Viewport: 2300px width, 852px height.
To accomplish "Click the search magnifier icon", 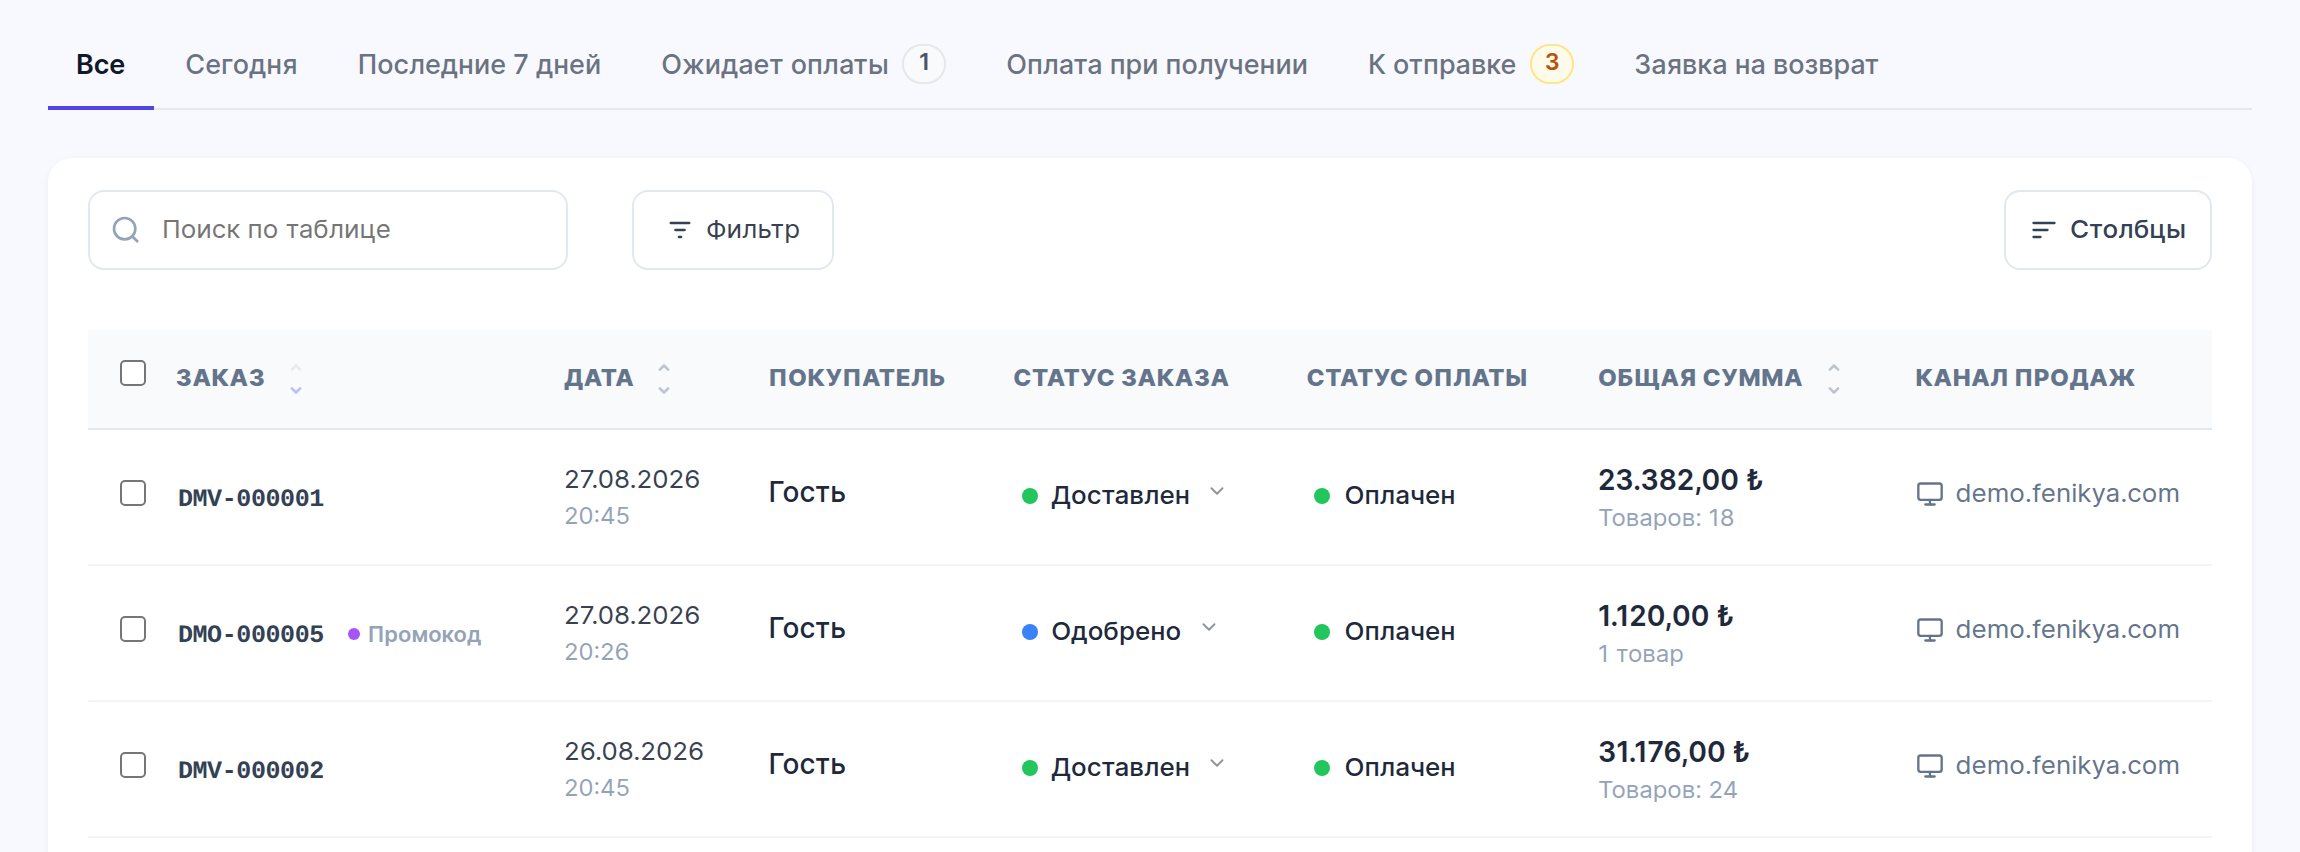I will [126, 230].
